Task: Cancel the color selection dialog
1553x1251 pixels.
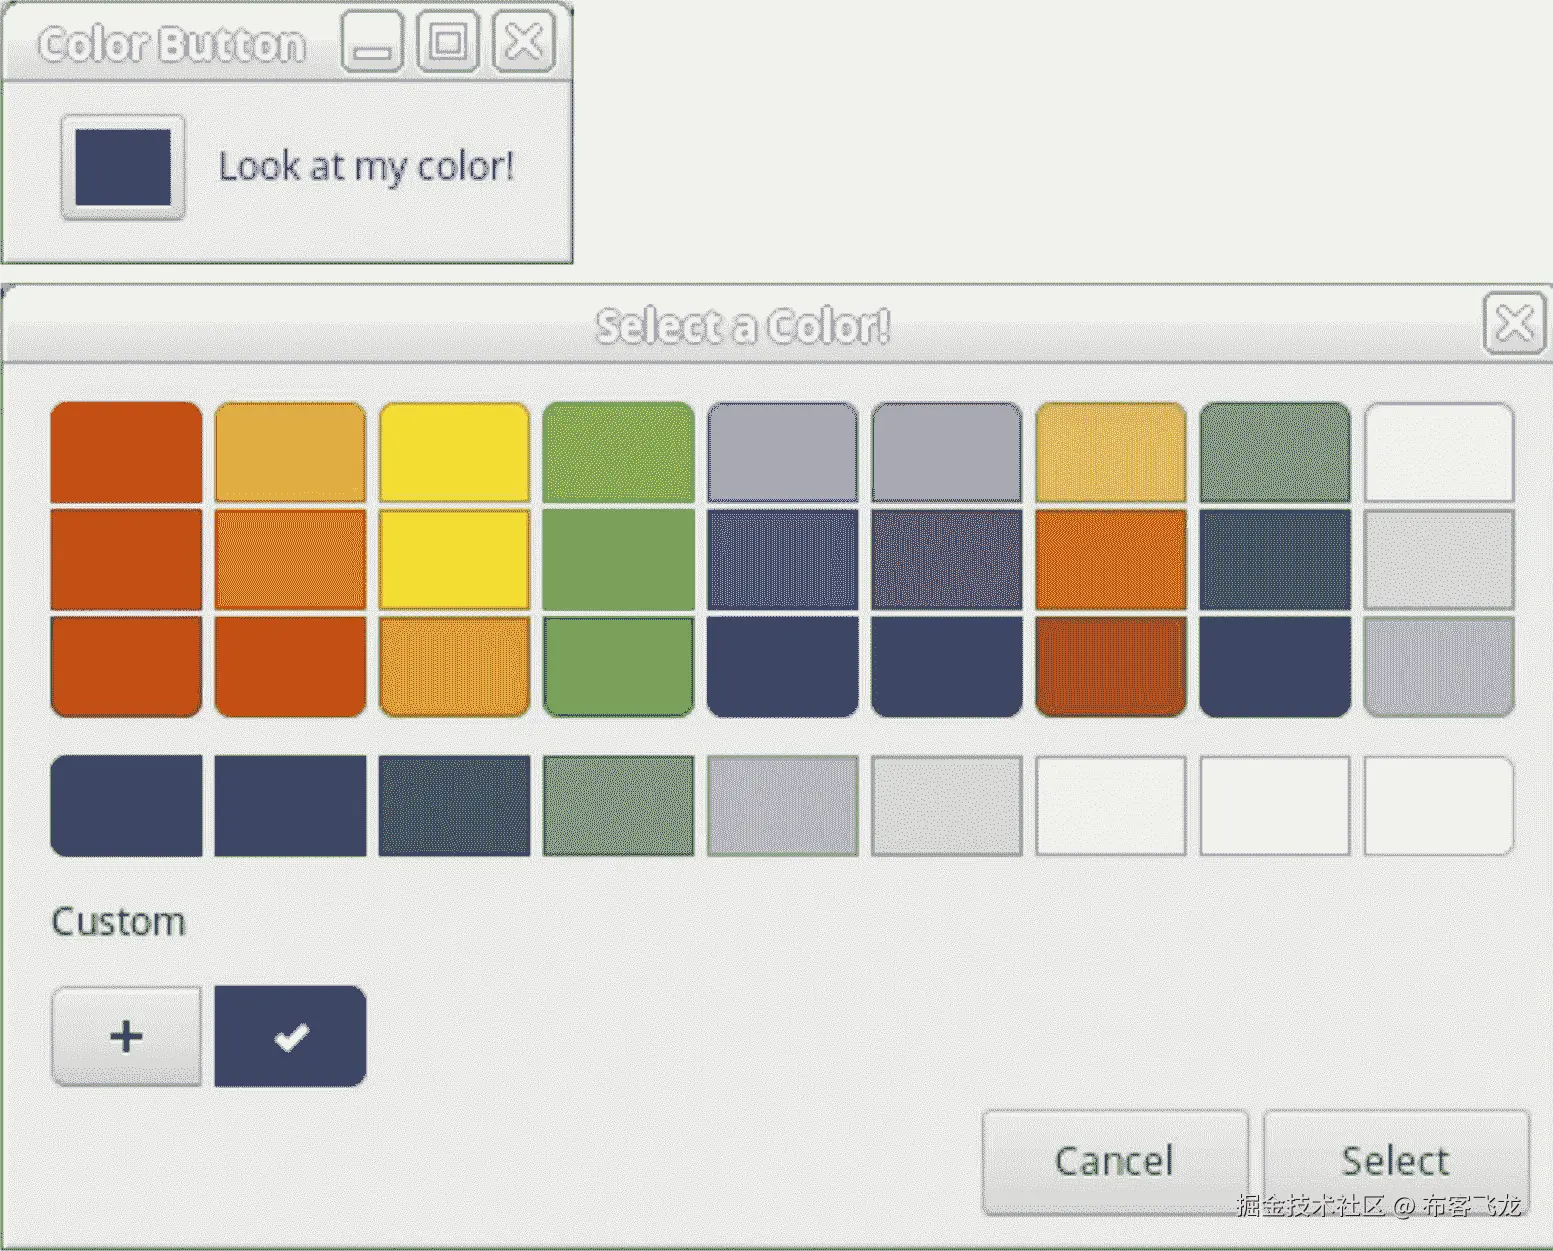Action: pos(1114,1162)
